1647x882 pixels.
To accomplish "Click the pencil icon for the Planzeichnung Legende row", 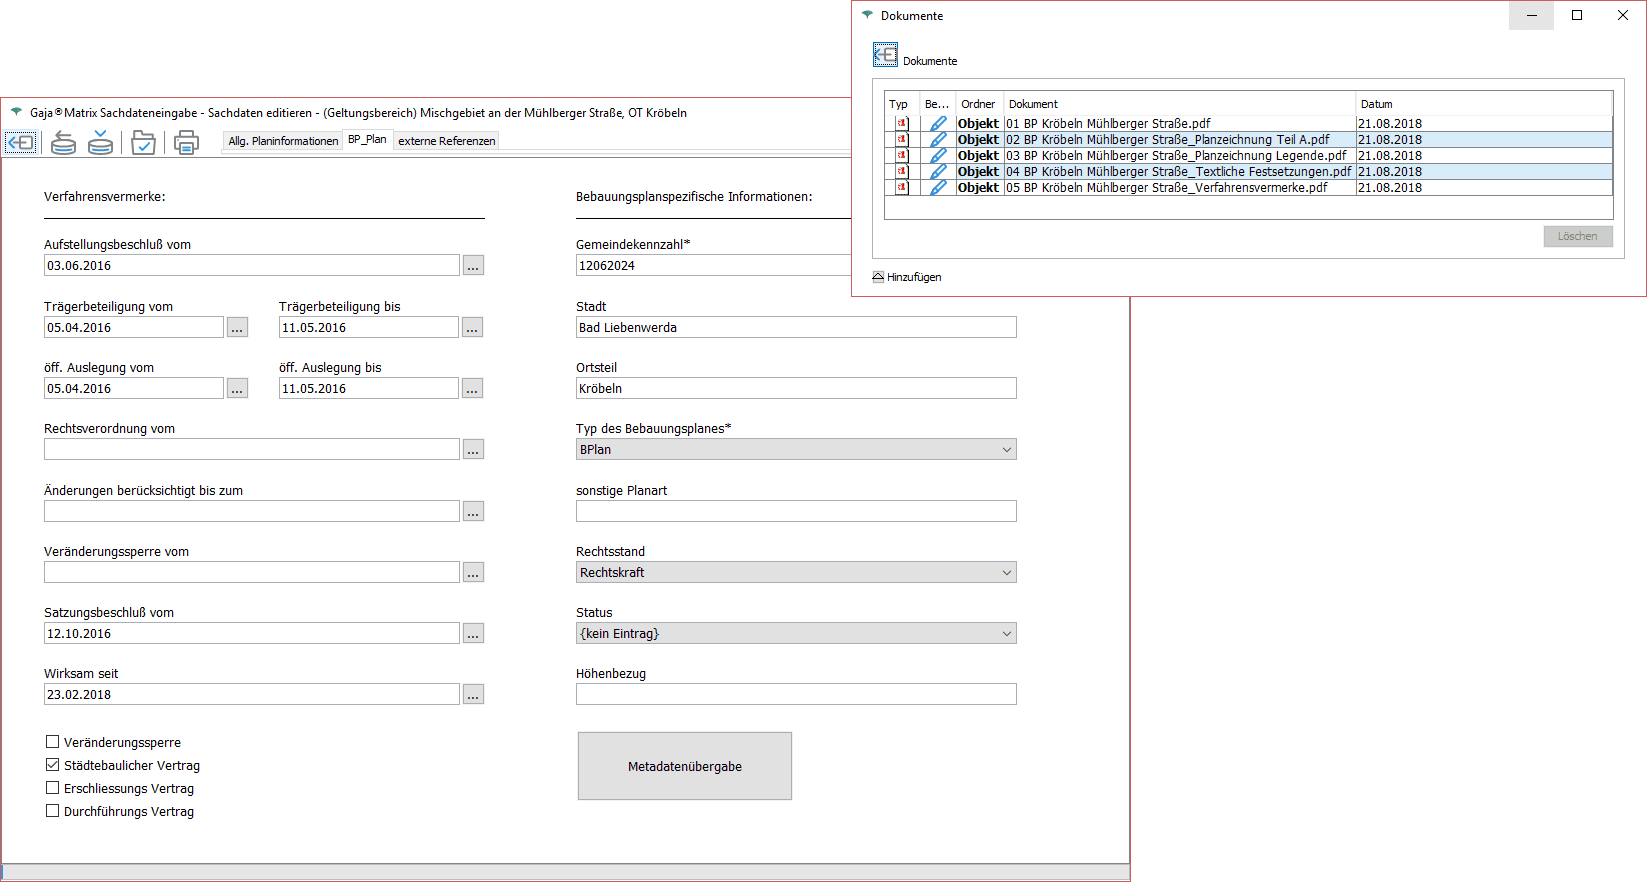I will pos(938,156).
